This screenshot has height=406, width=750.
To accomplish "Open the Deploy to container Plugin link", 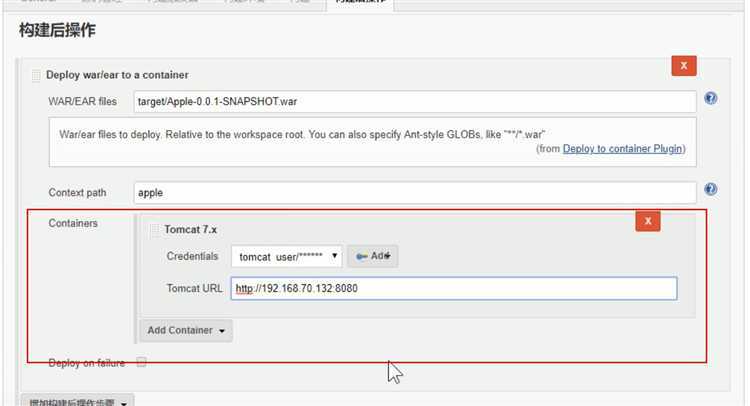I will click(623, 149).
